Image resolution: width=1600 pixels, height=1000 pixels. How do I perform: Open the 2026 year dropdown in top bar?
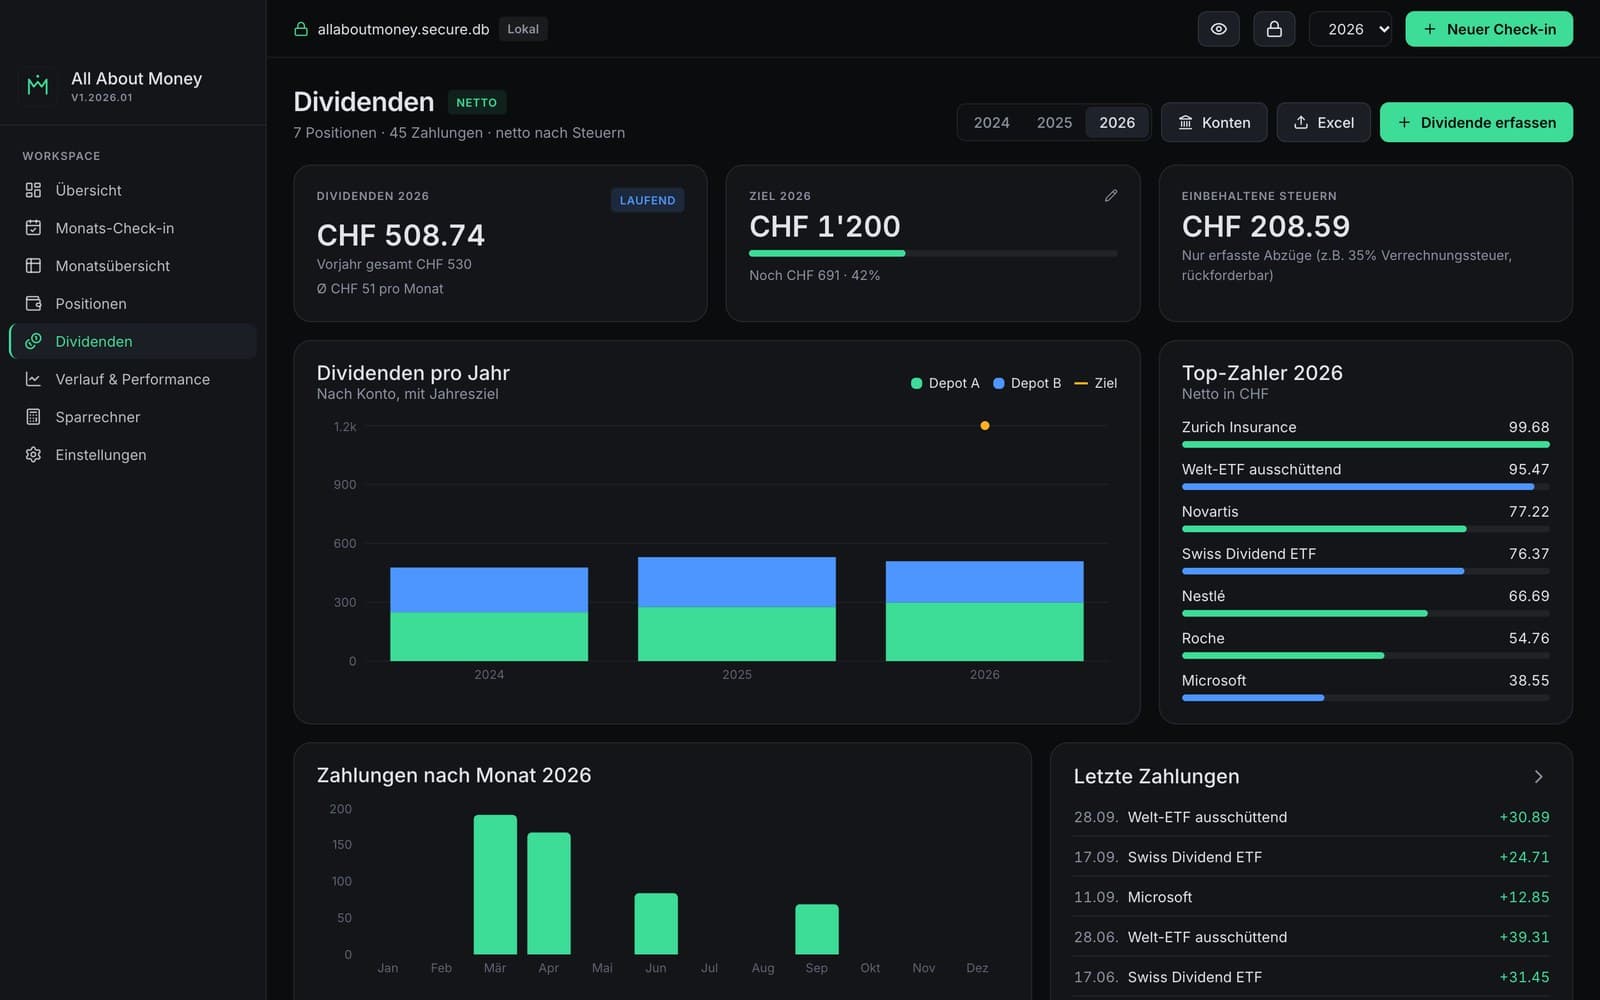1350,29
